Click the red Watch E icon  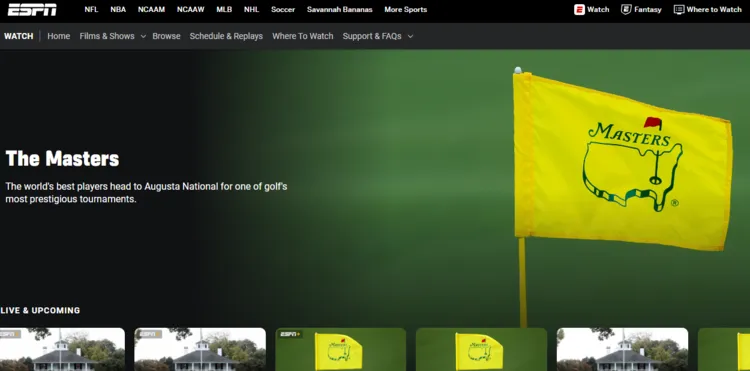(579, 10)
